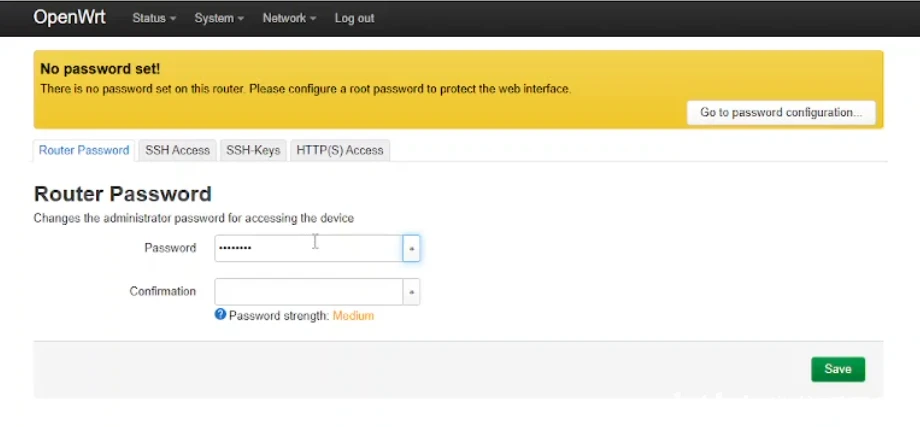Click the Confirmation field label
The height and width of the screenshot is (427, 920).
[x=163, y=291]
